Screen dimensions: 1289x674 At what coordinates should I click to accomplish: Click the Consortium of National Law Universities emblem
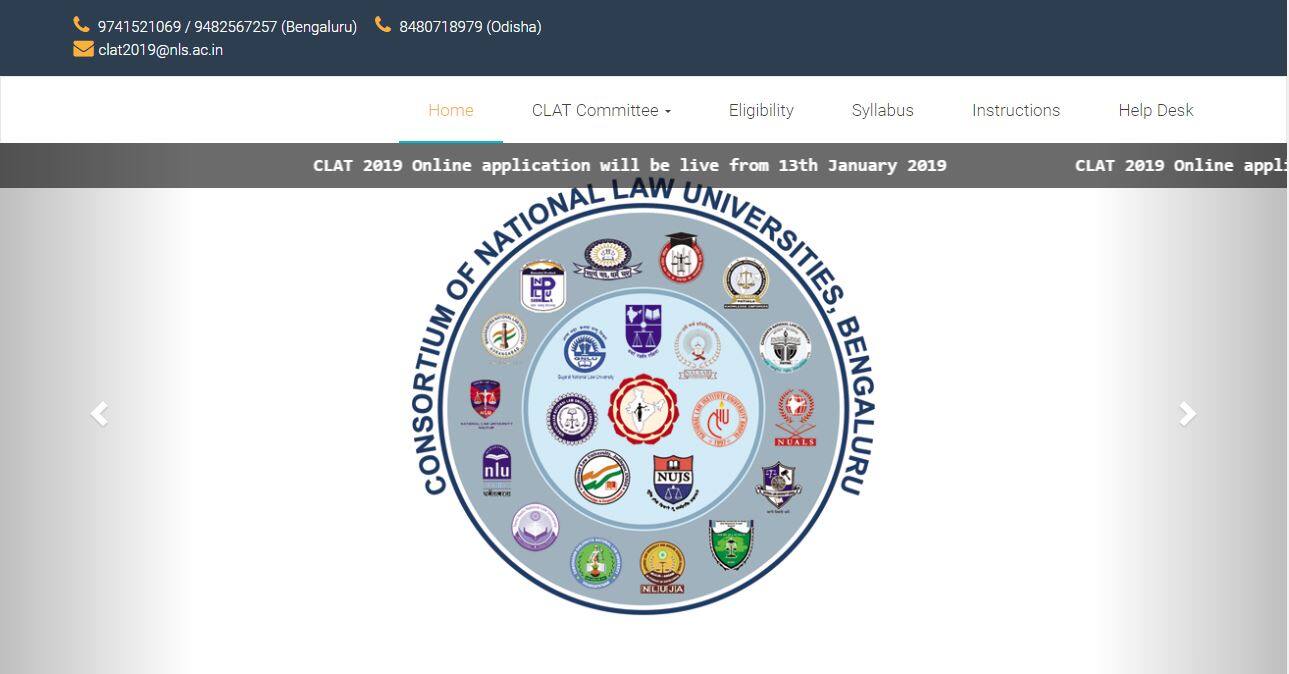click(x=643, y=397)
